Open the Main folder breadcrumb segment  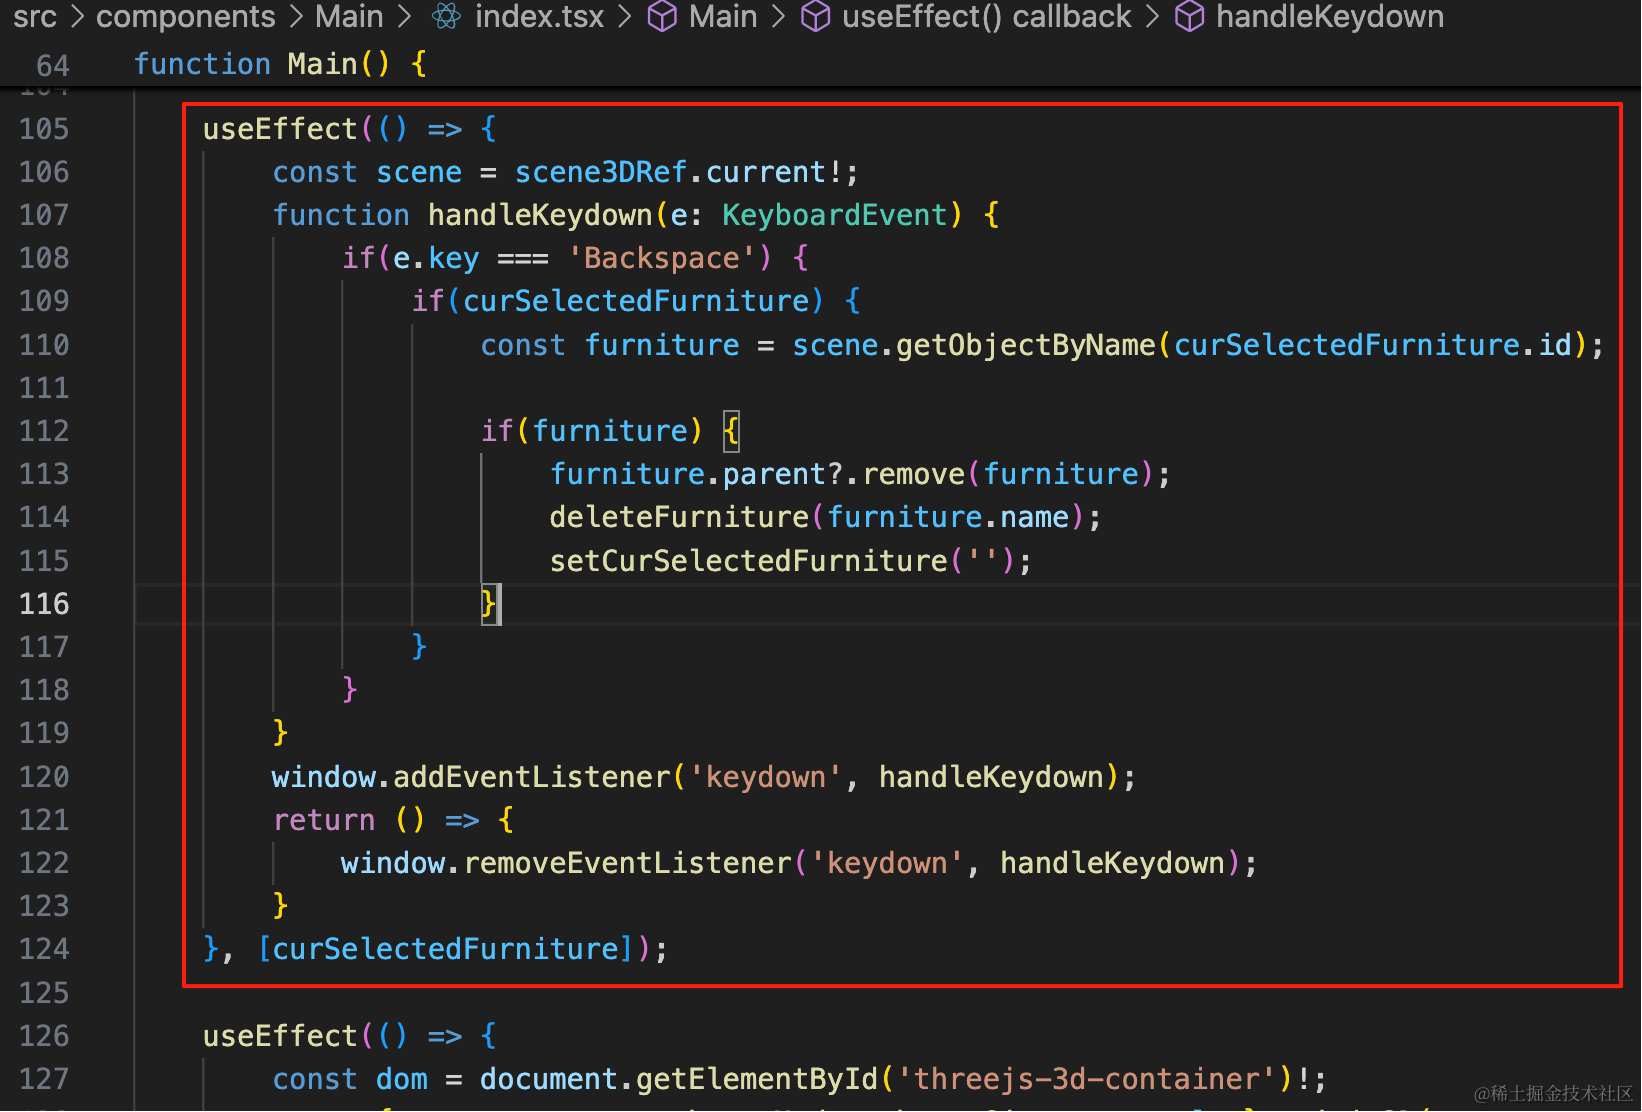click(349, 16)
